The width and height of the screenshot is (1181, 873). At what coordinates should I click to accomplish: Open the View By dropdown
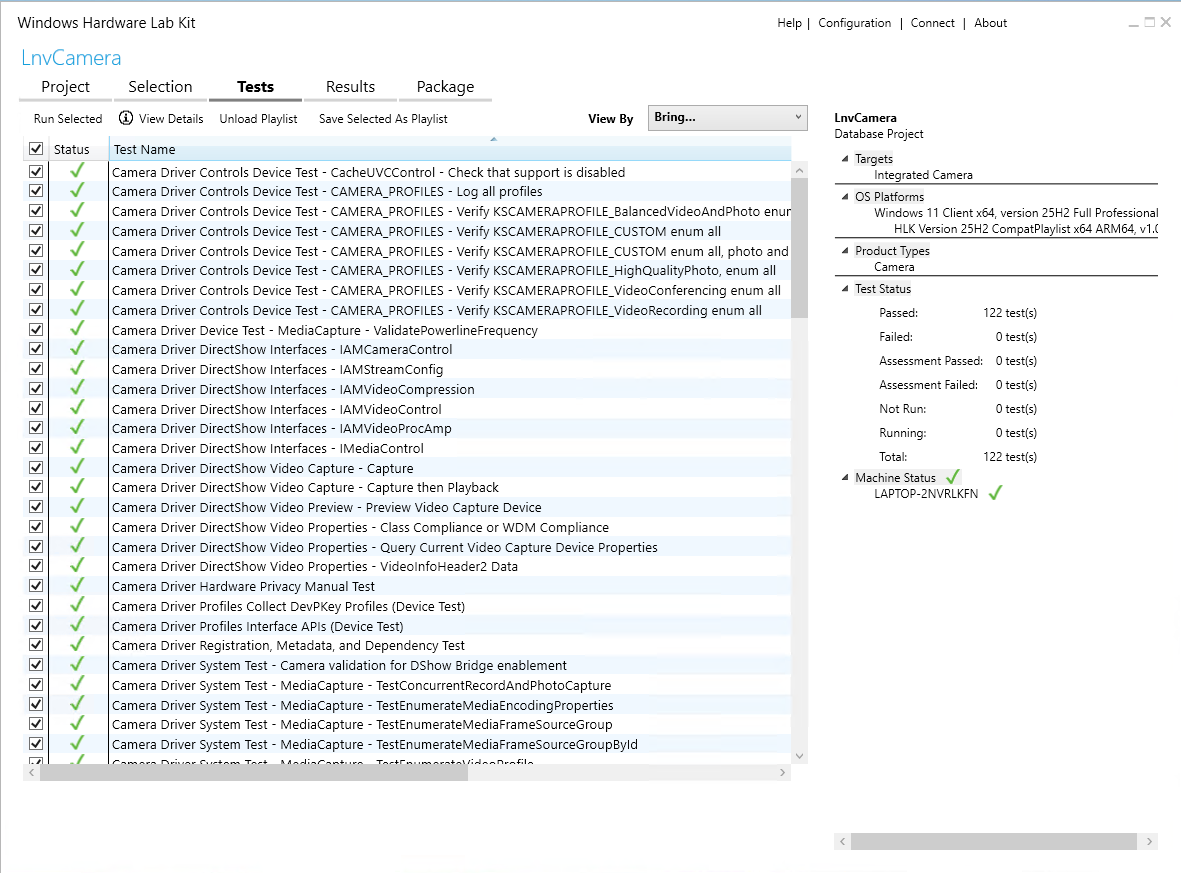(728, 118)
